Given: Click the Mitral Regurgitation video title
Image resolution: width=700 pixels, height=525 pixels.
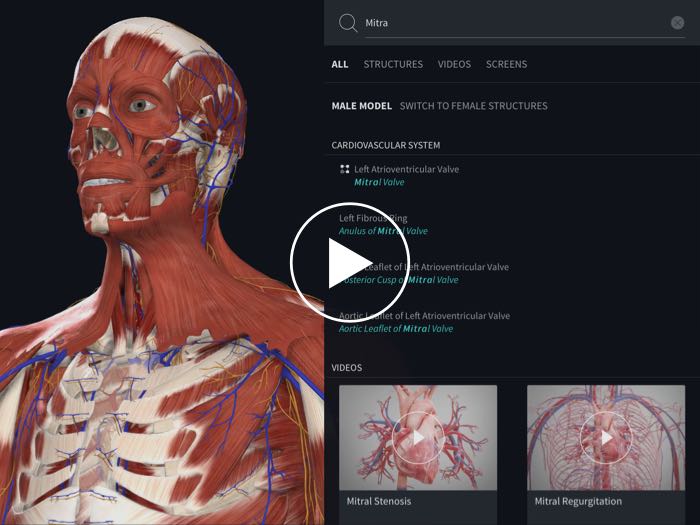Looking at the screenshot, I should [578, 501].
